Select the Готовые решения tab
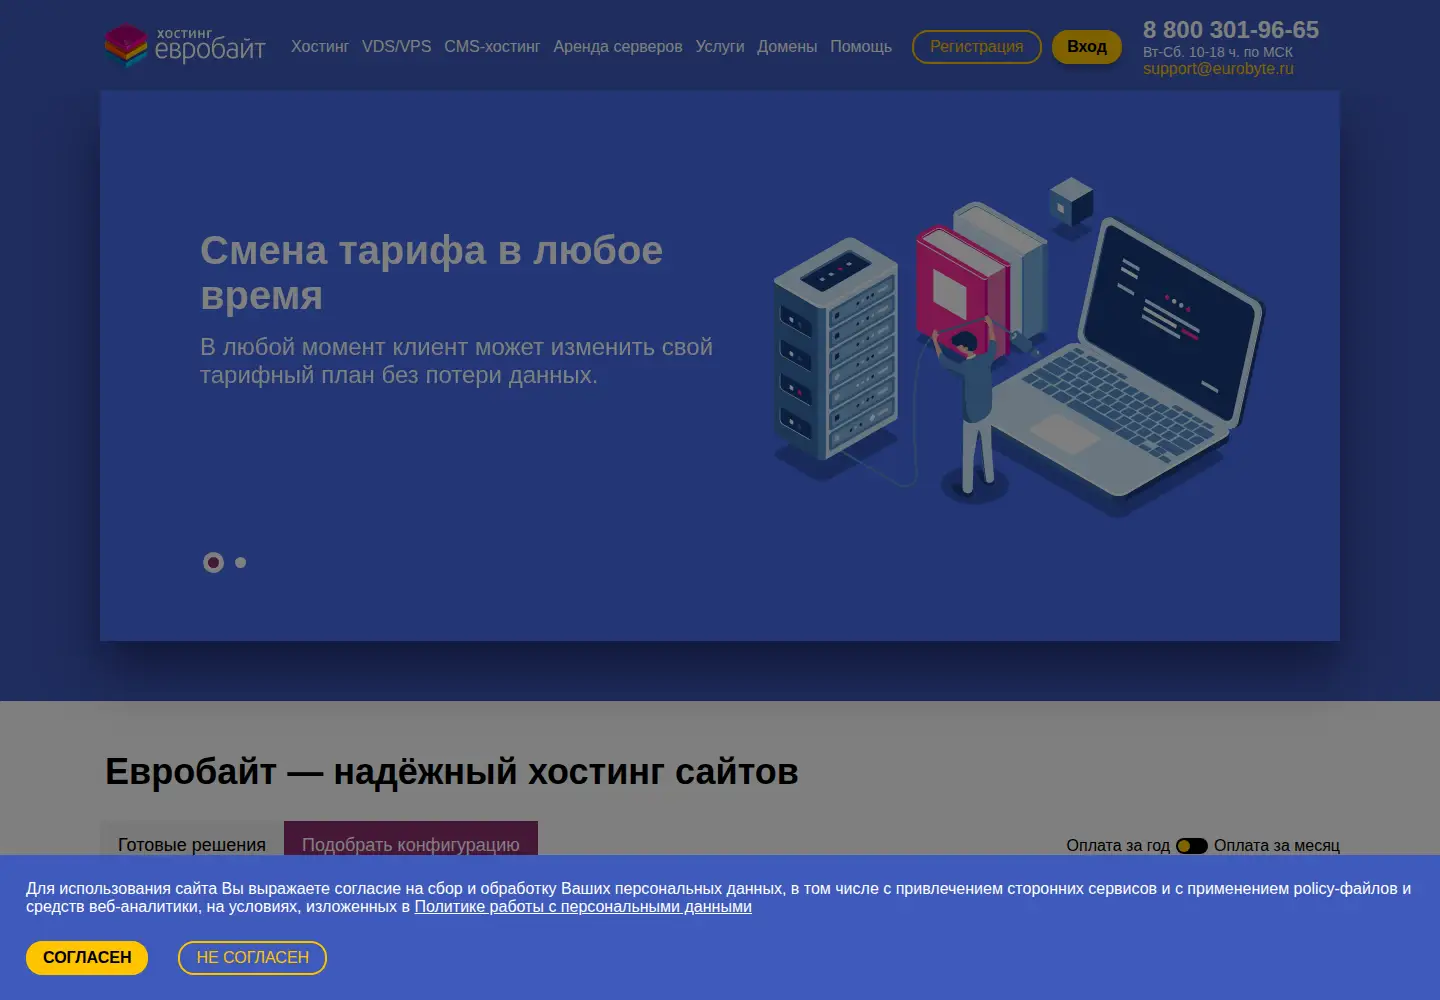The height and width of the screenshot is (1000, 1440). [x=192, y=845]
